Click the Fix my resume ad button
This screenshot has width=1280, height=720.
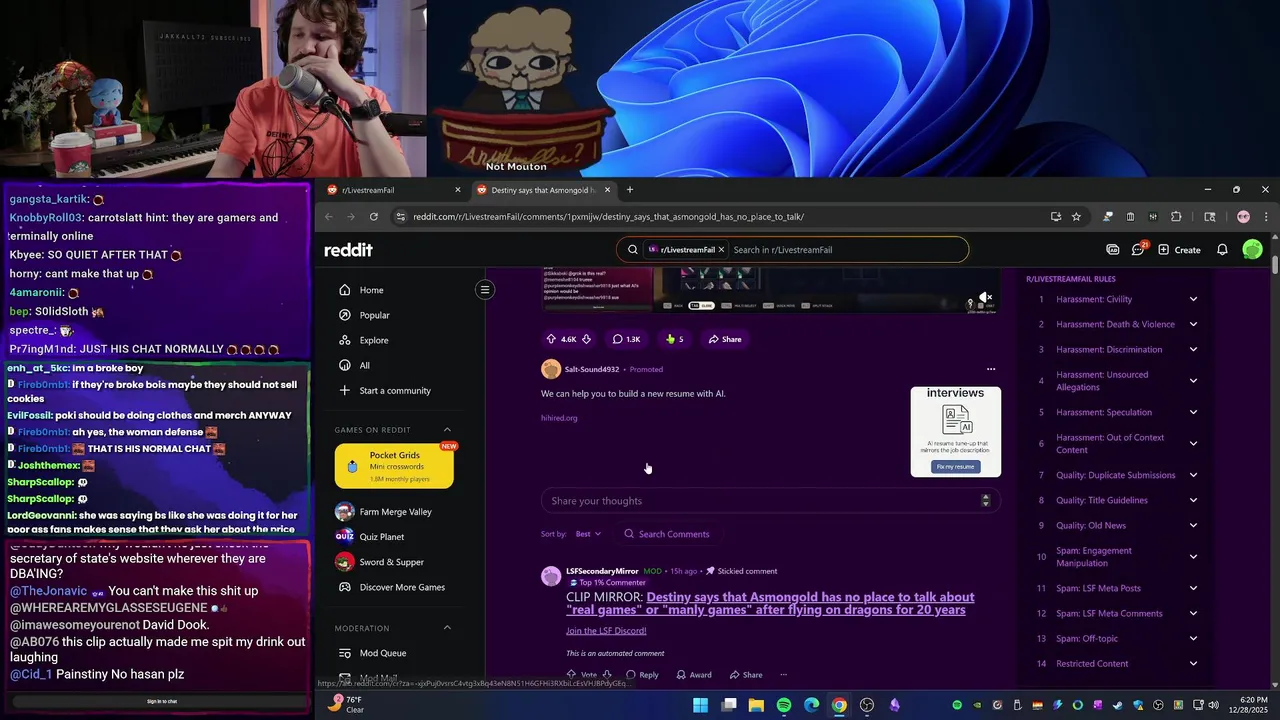[955, 467]
